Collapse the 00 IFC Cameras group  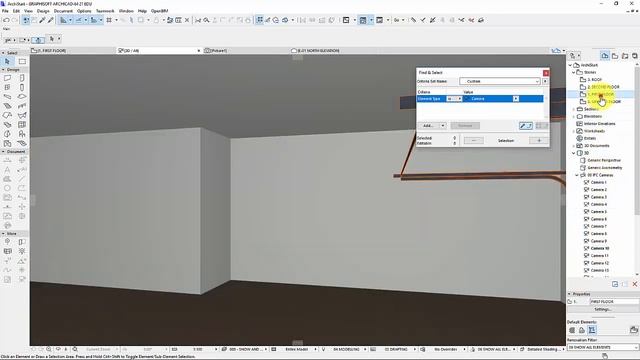coord(577,175)
